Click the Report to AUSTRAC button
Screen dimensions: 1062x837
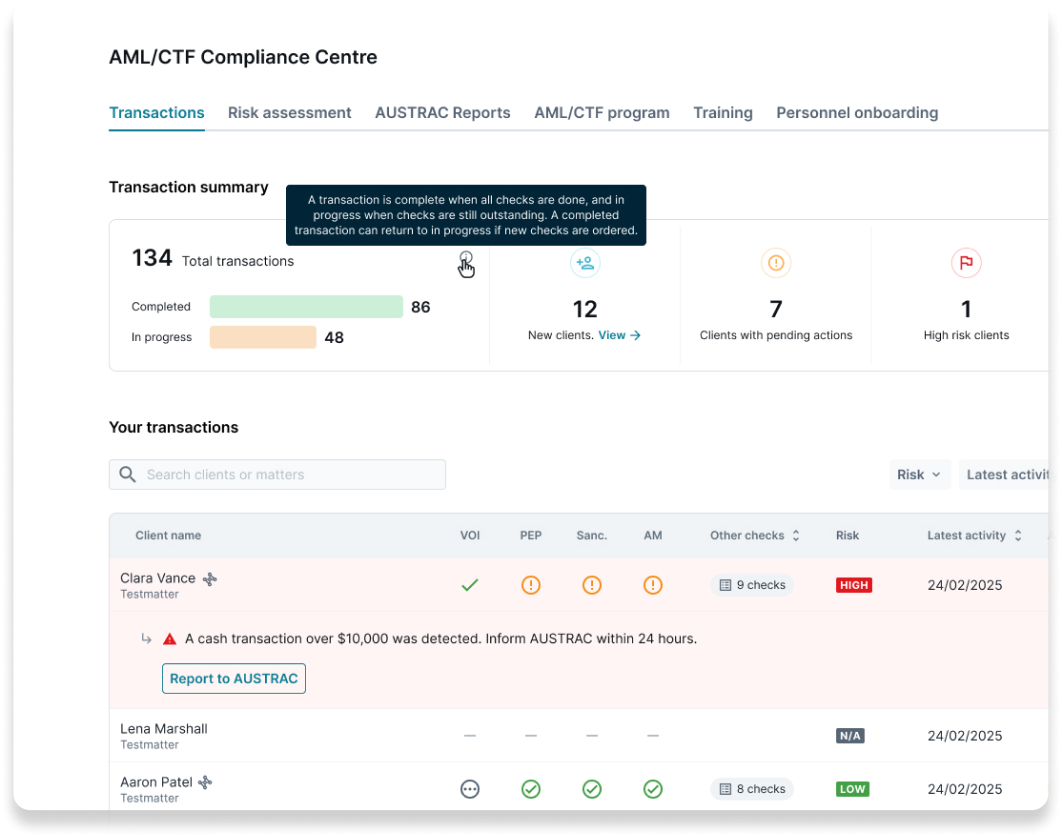[234, 679]
